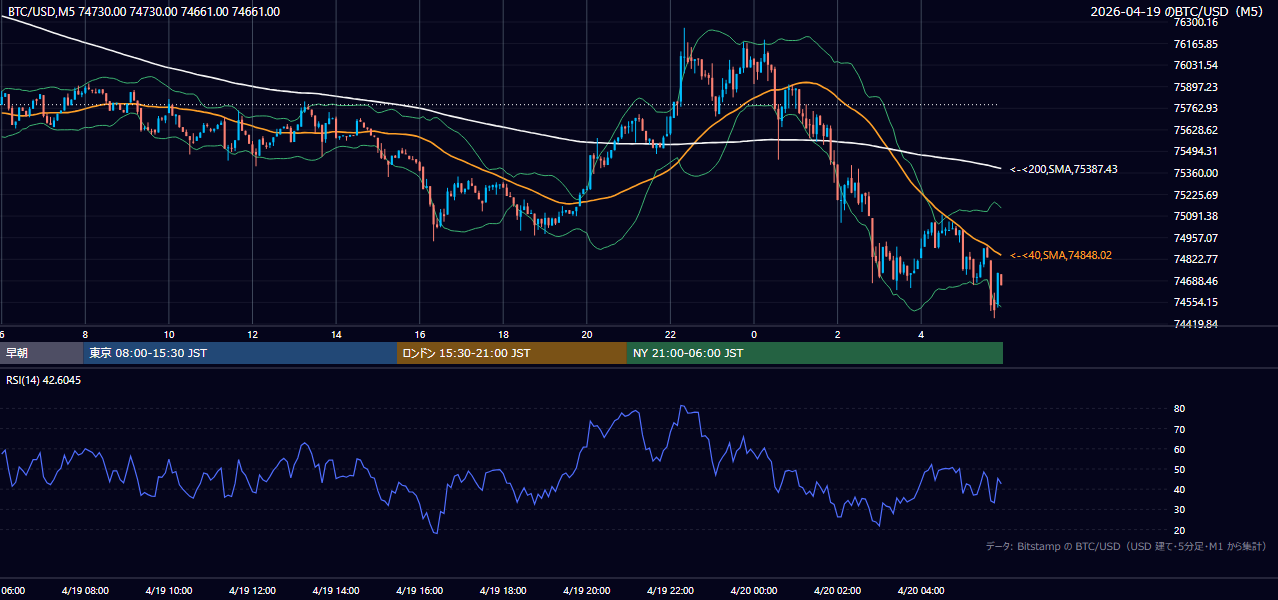The width and height of the screenshot is (1278, 600).
Task: Click the RSI(14) 42.6045 indicator label
Action: coord(44,380)
